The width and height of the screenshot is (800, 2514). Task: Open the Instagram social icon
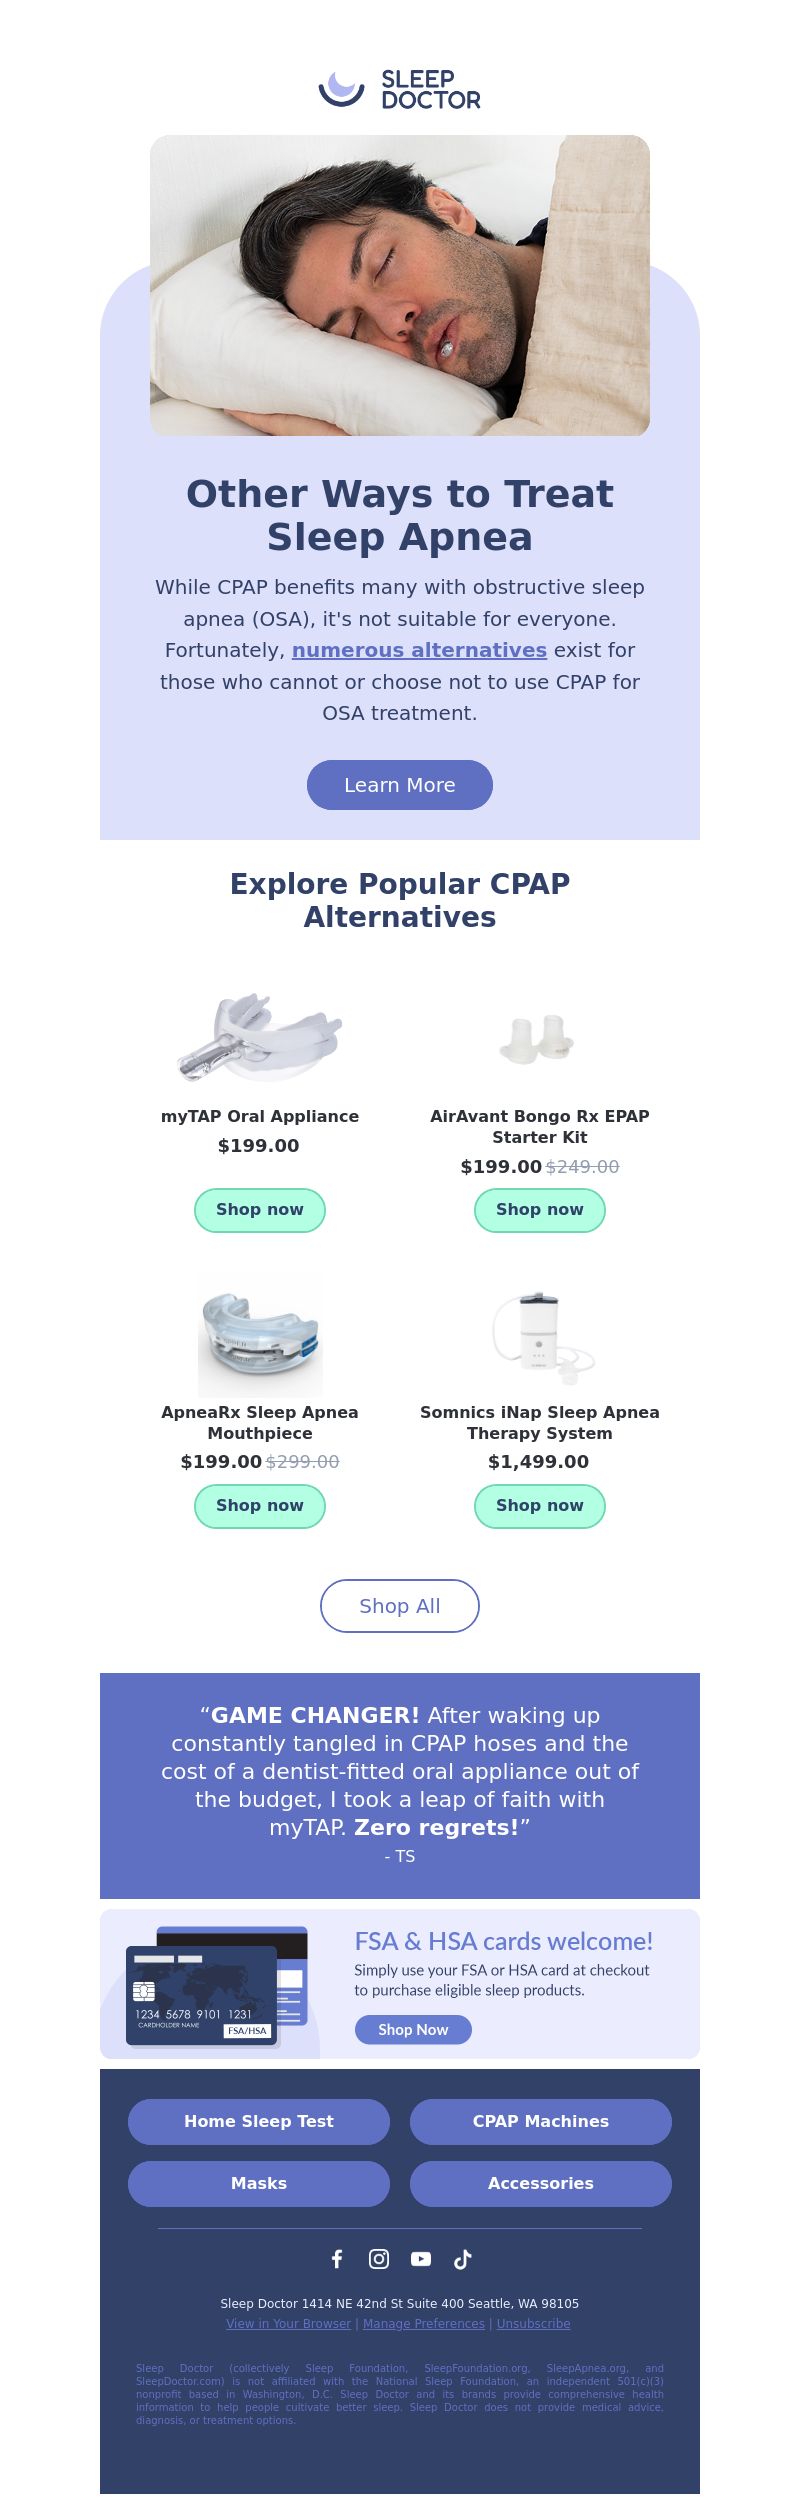point(379,2258)
